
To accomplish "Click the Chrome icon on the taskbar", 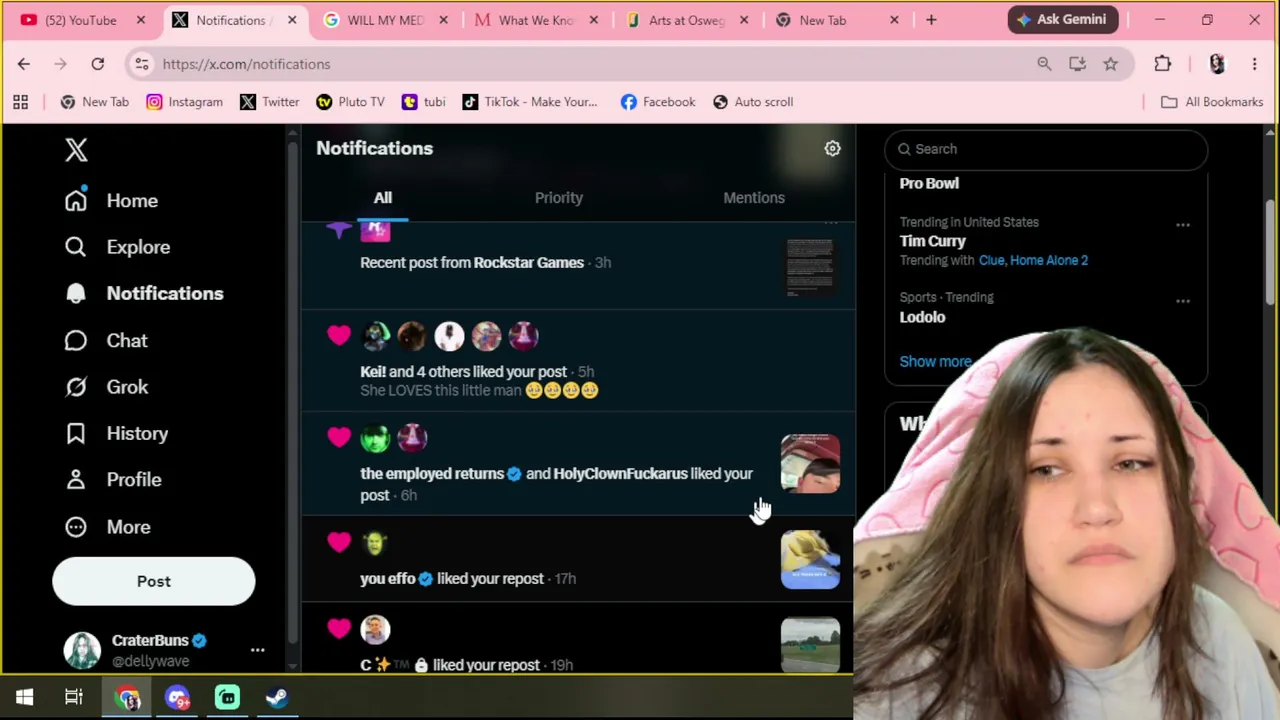I will pos(128,697).
